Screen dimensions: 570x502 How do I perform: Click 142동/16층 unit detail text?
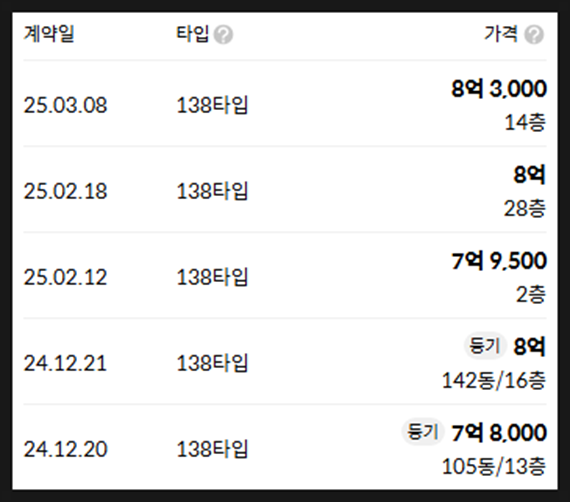[x=494, y=381]
